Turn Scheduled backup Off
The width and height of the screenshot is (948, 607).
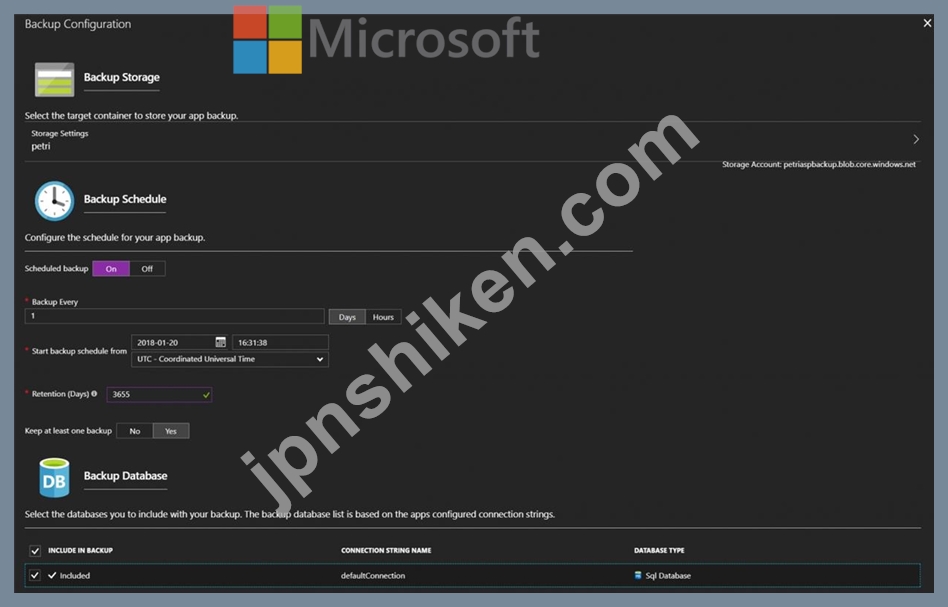[147, 269]
